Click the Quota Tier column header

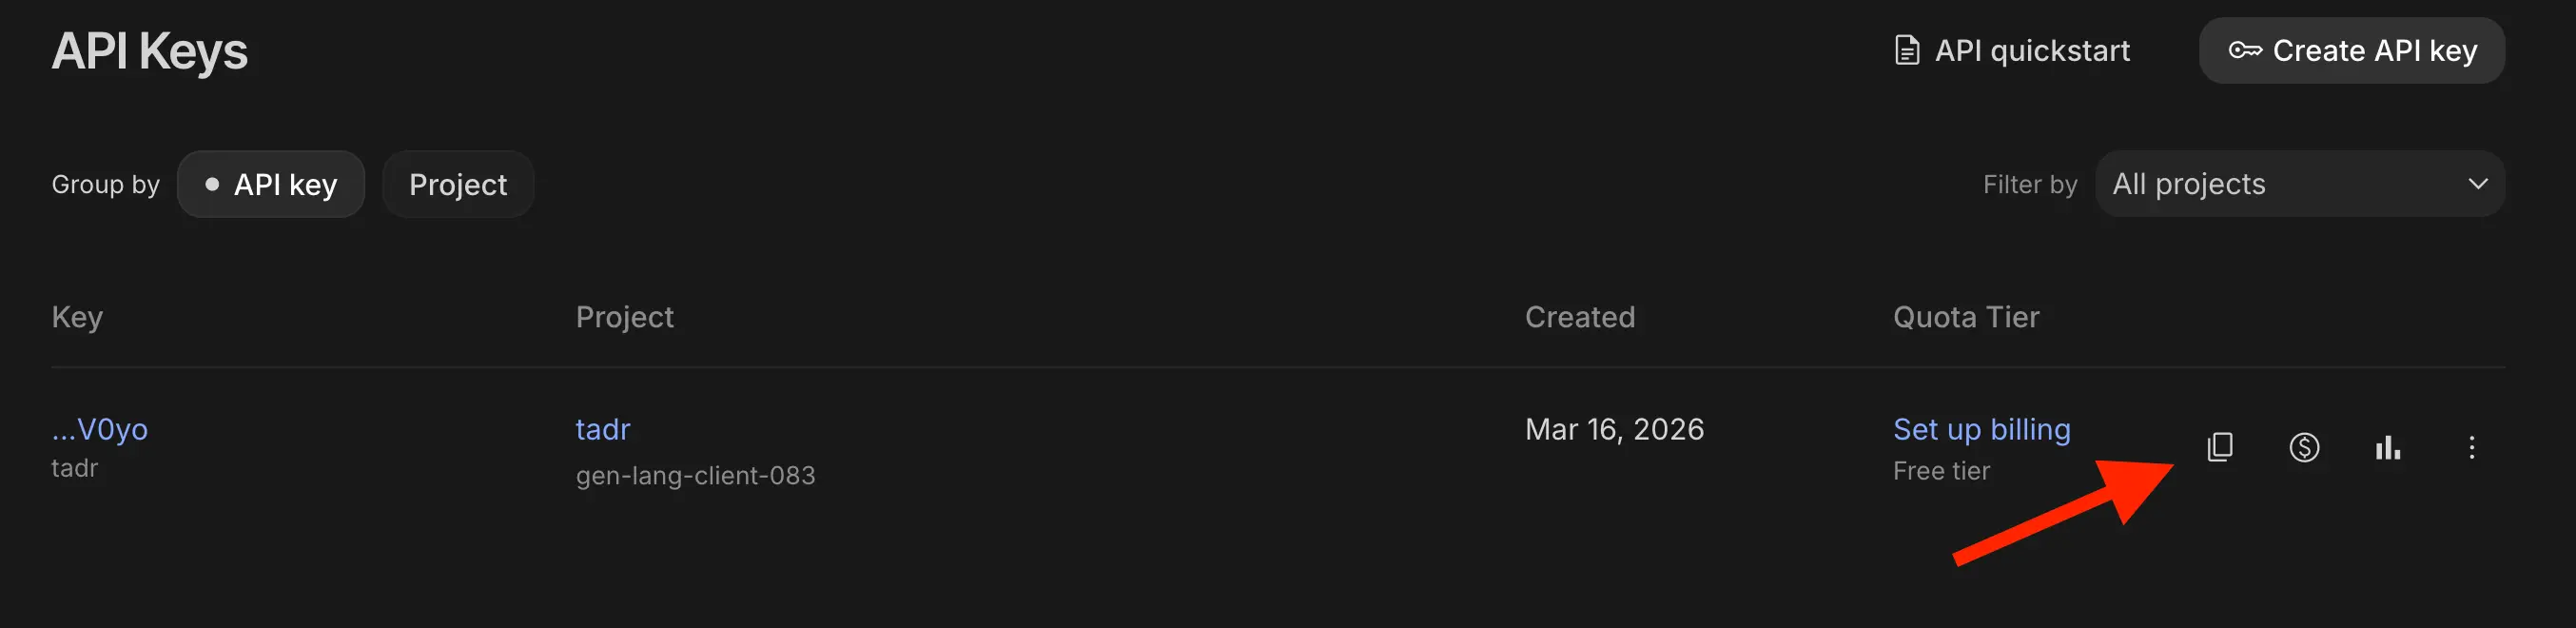(x=1965, y=317)
